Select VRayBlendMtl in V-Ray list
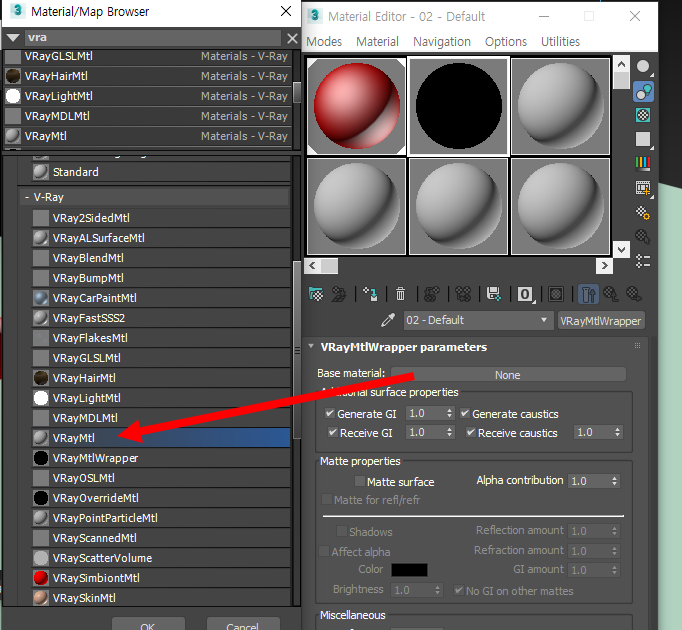The width and height of the screenshot is (682, 630). click(161, 258)
